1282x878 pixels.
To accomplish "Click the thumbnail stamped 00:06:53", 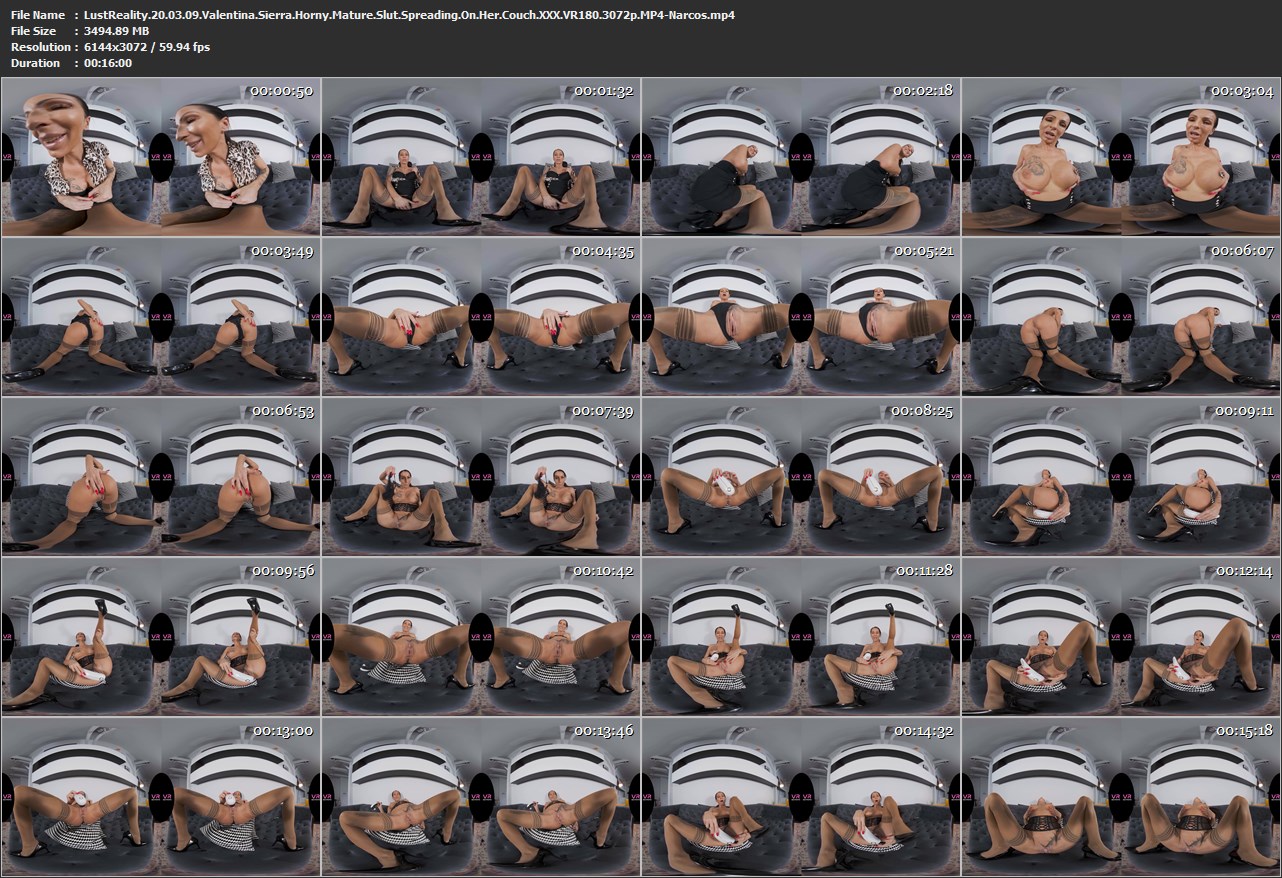I will coord(161,476).
